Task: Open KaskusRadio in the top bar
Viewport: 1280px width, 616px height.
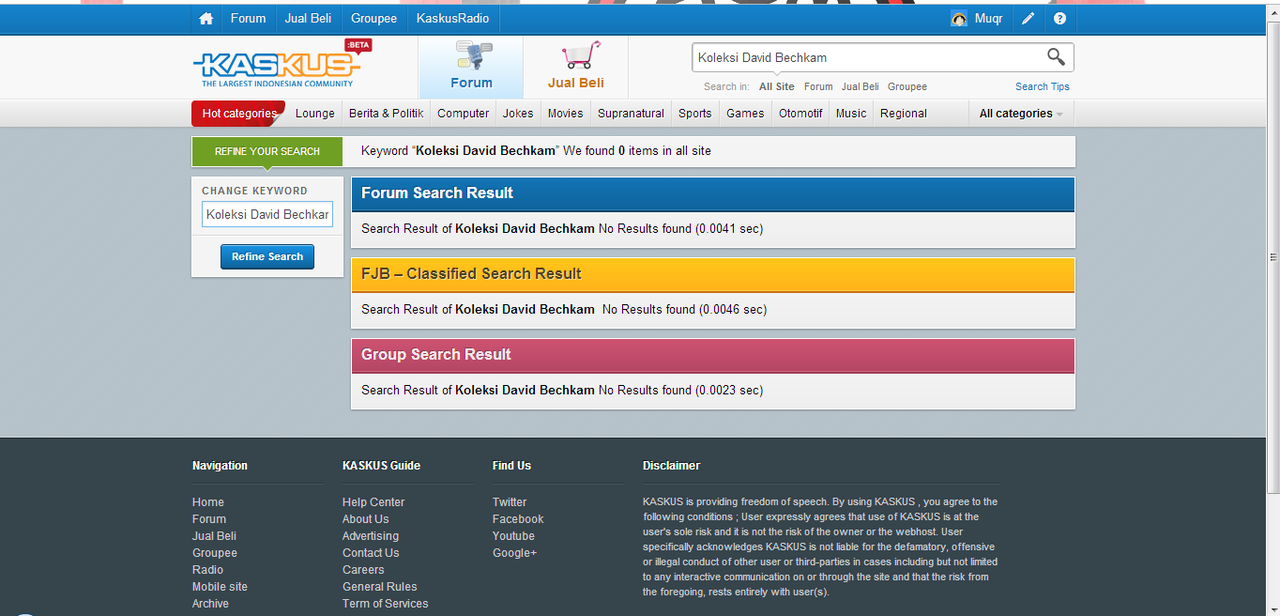Action: 453,19
